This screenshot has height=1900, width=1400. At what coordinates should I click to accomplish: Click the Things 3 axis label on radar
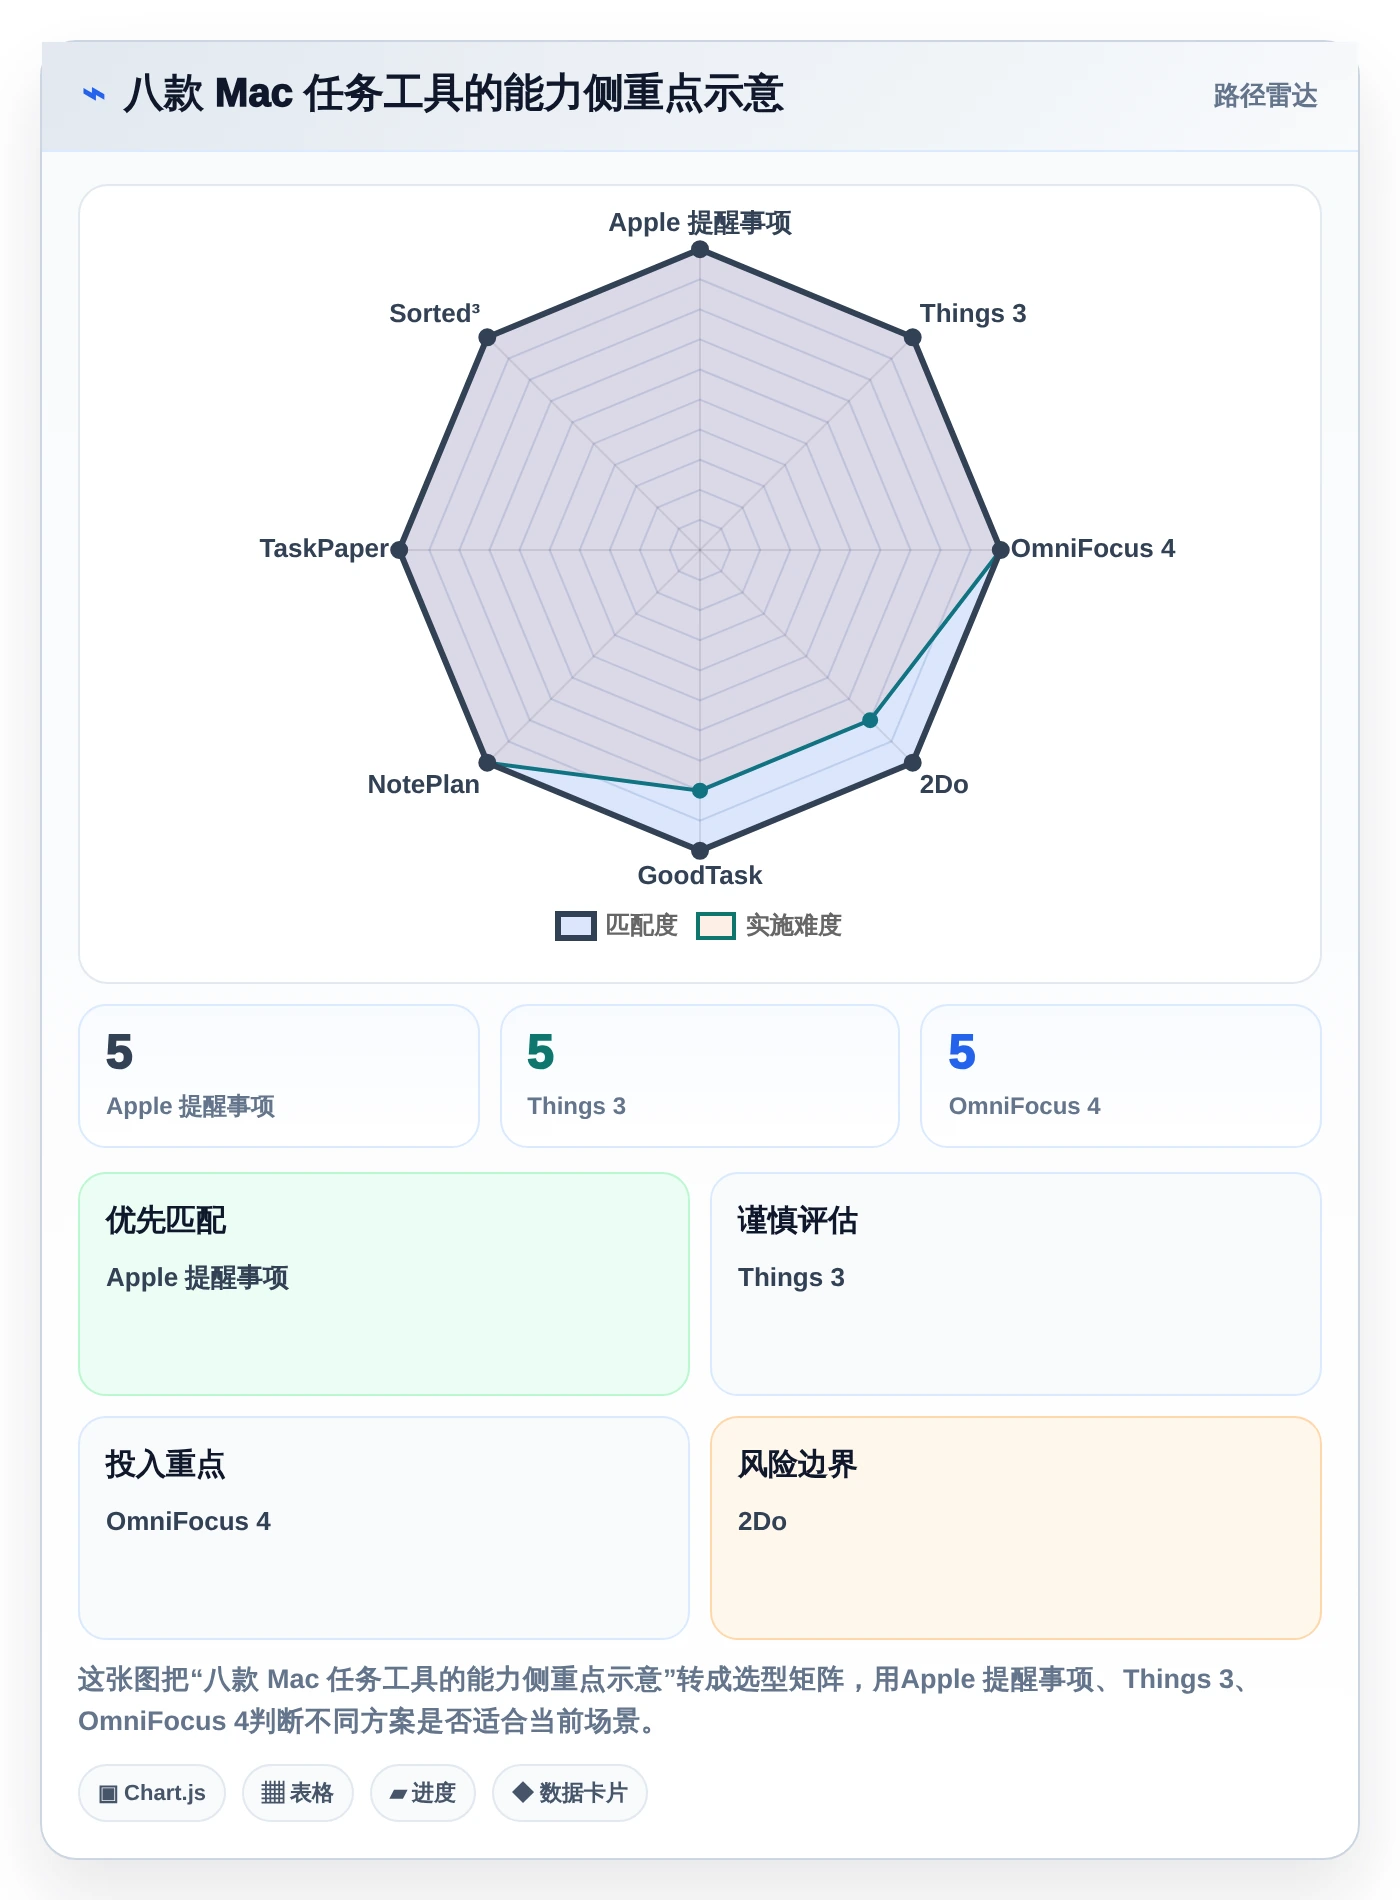click(x=973, y=313)
